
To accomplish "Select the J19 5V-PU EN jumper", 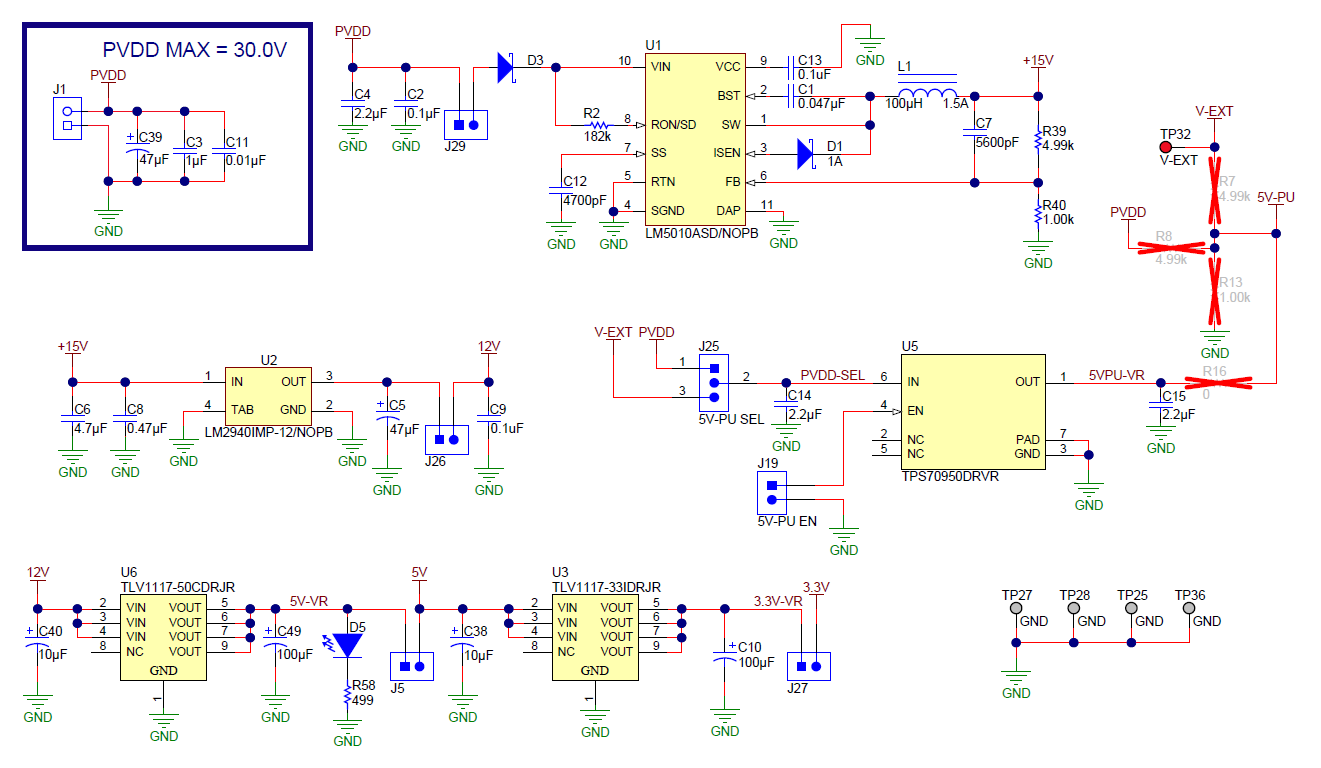I will (771, 492).
